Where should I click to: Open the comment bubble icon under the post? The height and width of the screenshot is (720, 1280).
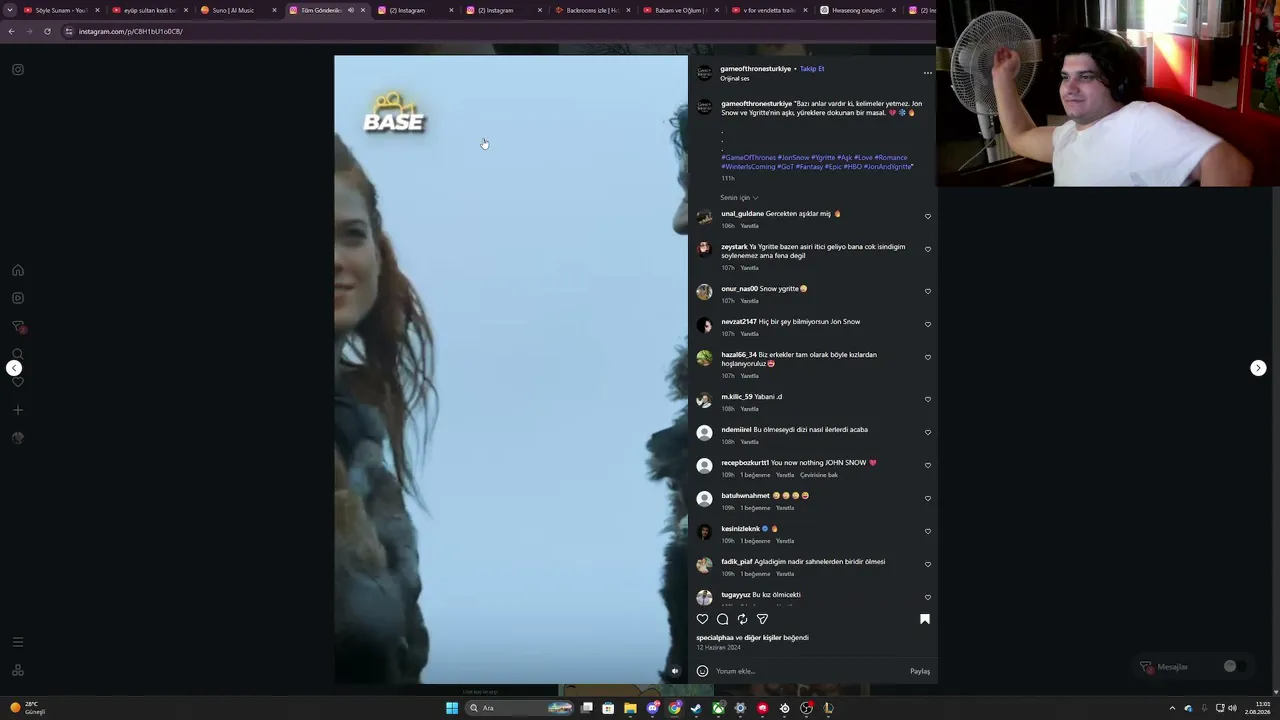[x=722, y=619]
